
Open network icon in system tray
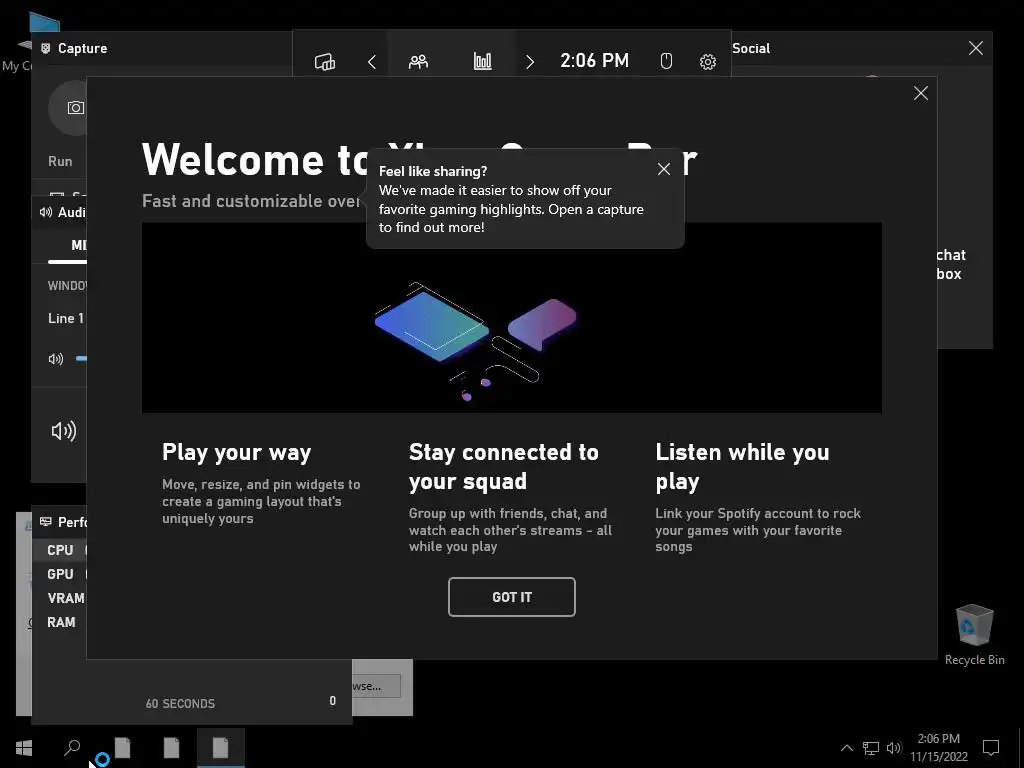click(x=871, y=748)
